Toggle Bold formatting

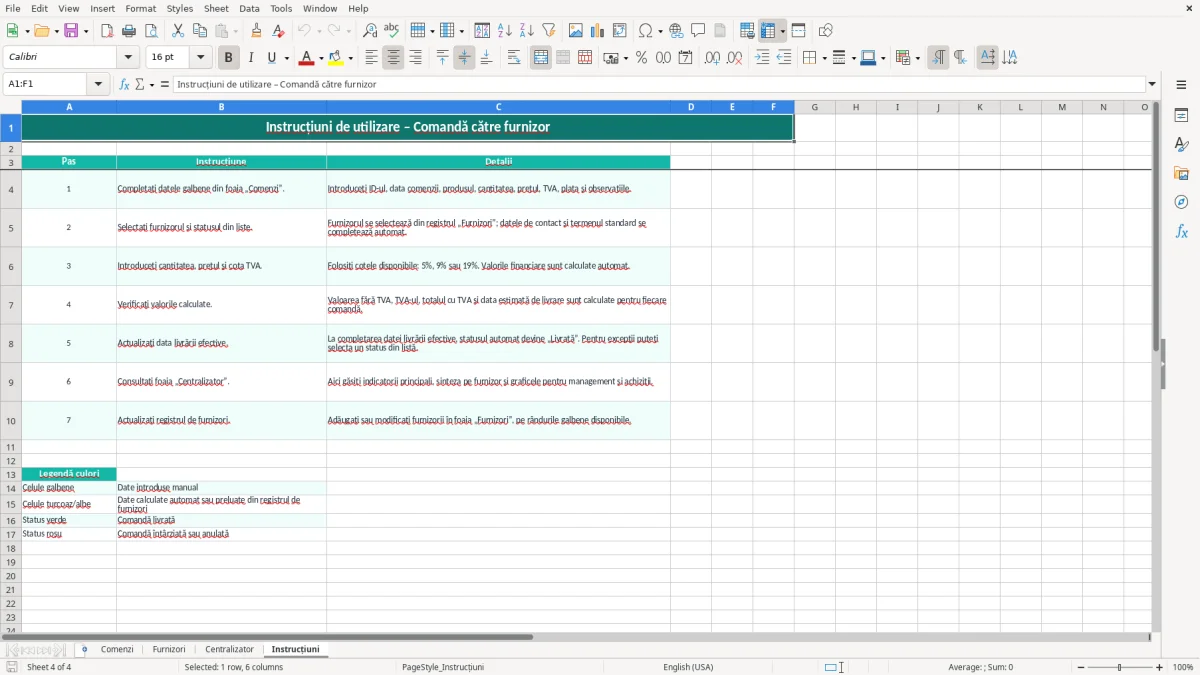[229, 58]
